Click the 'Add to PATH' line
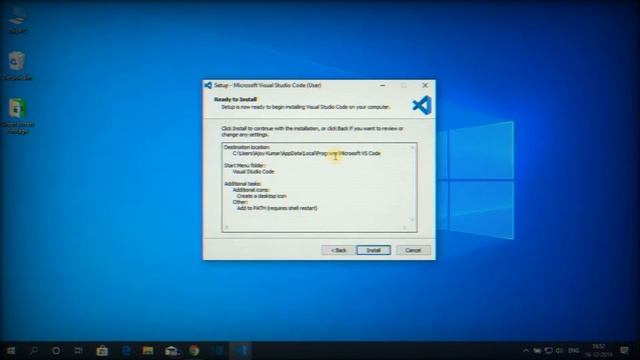640x360 pixels. coord(277,208)
